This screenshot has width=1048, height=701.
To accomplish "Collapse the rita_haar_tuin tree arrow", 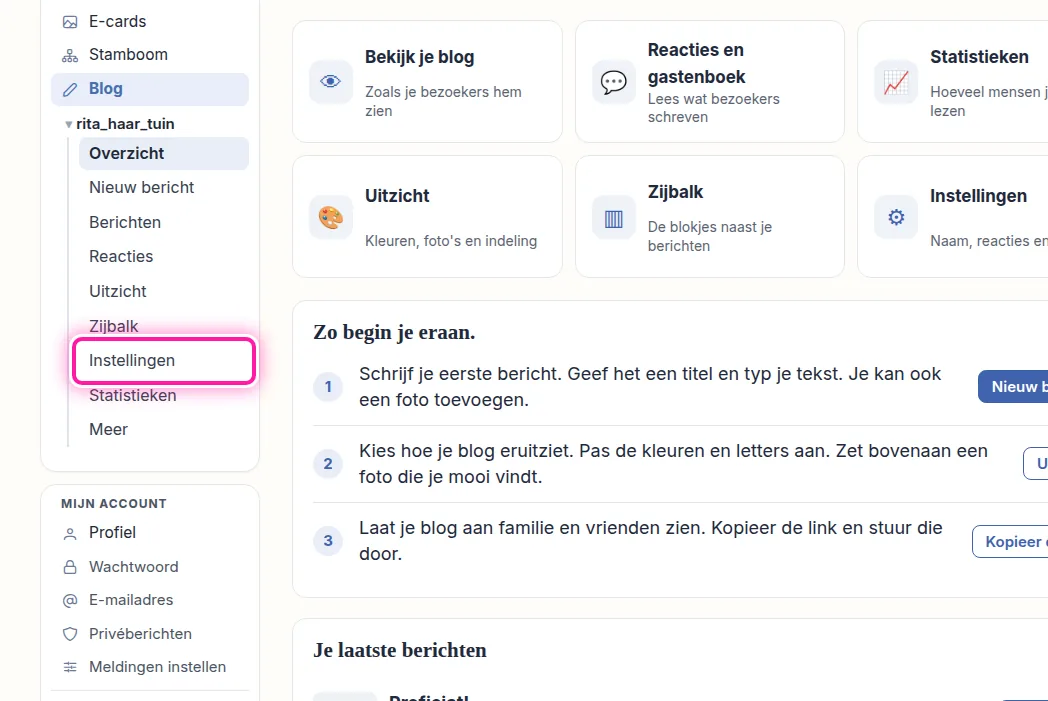I will (68, 124).
